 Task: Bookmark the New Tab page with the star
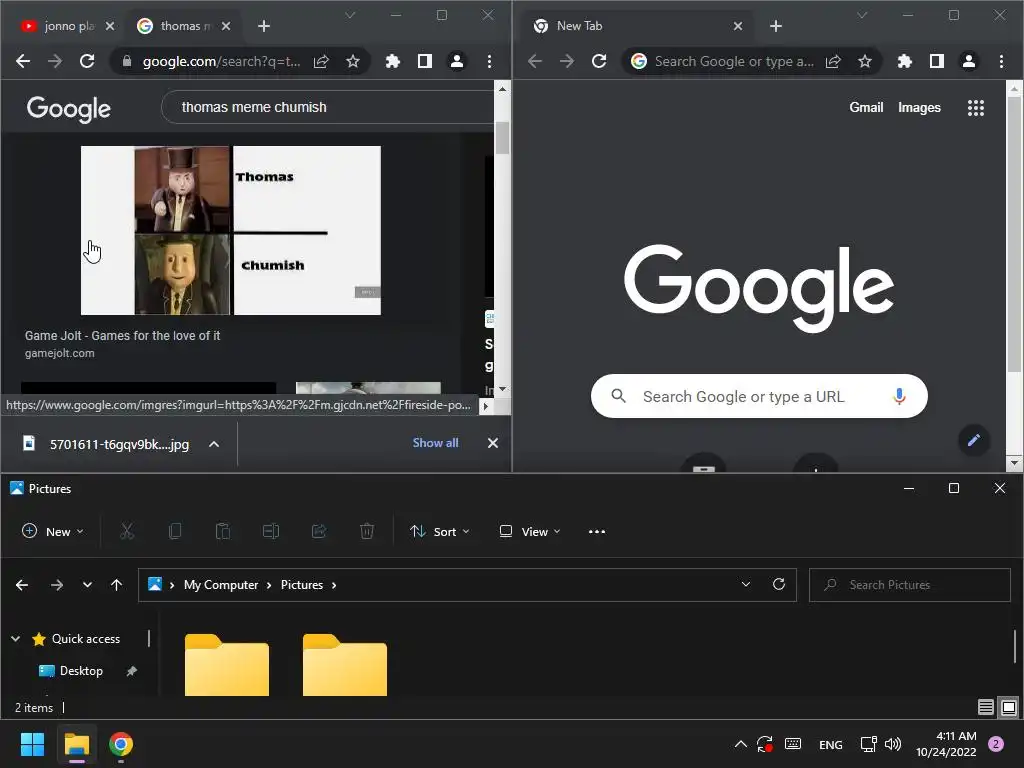[x=865, y=61]
